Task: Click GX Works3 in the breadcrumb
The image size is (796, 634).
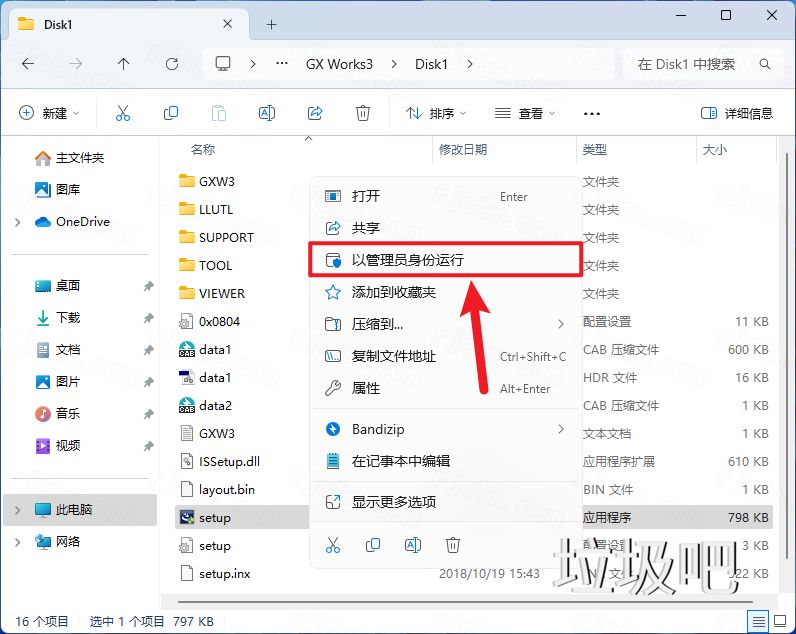Action: [x=339, y=64]
